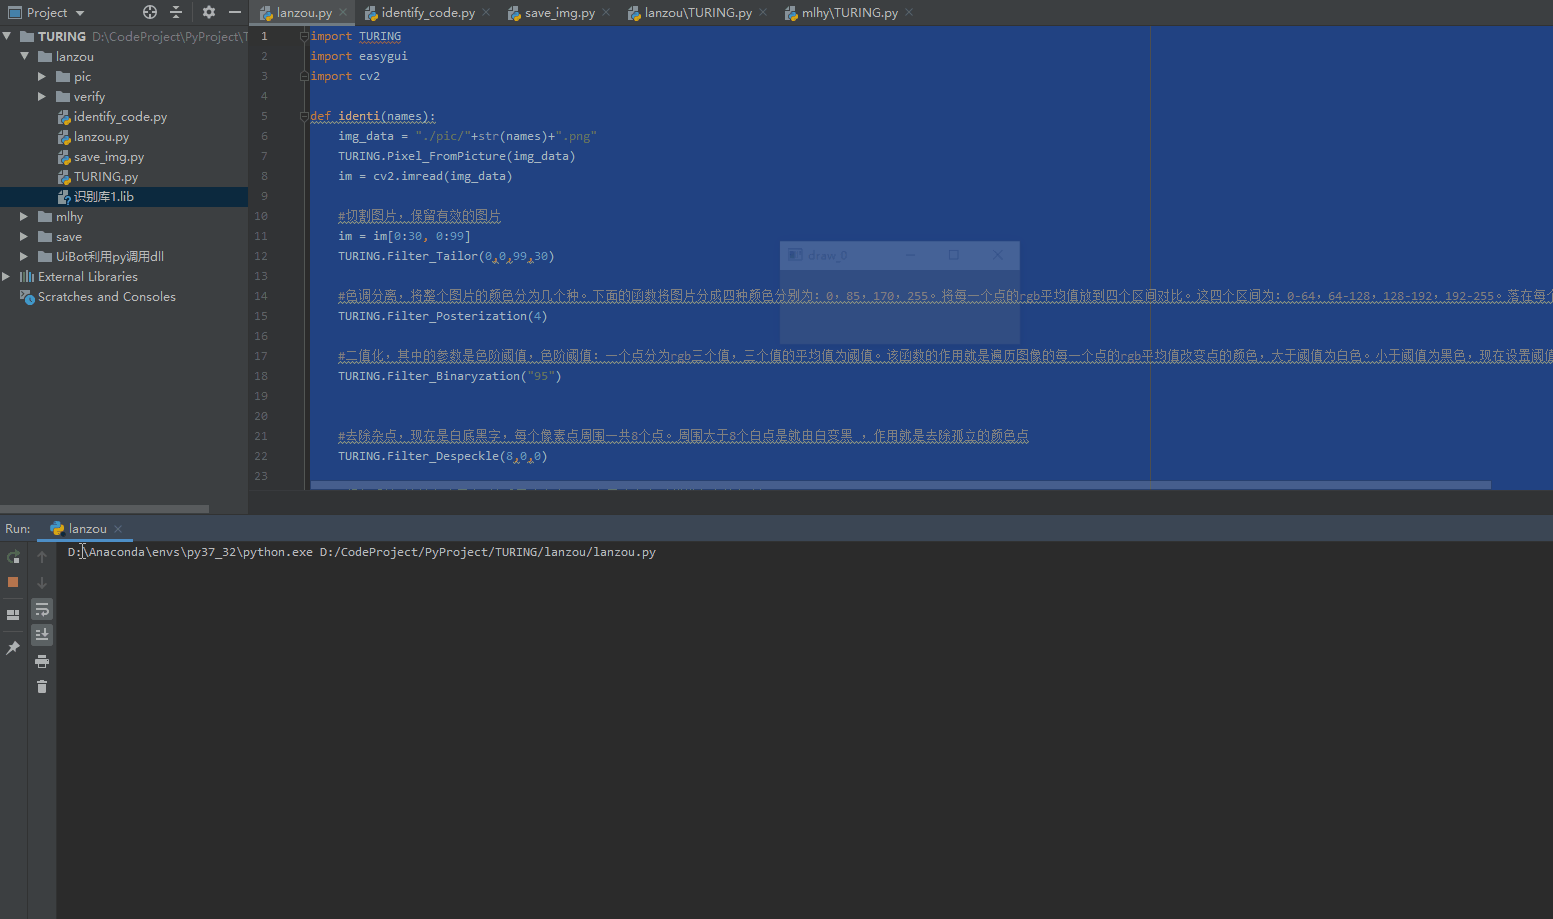
Task: Expand the External Libraries node
Action: point(6,276)
